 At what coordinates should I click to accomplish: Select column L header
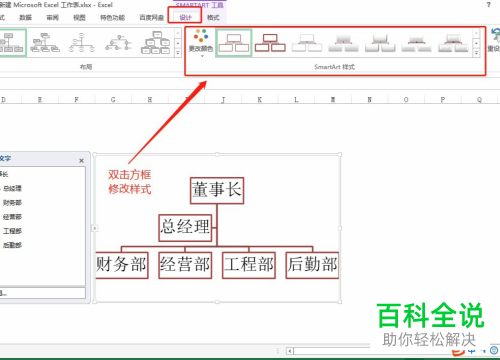[x=296, y=99]
